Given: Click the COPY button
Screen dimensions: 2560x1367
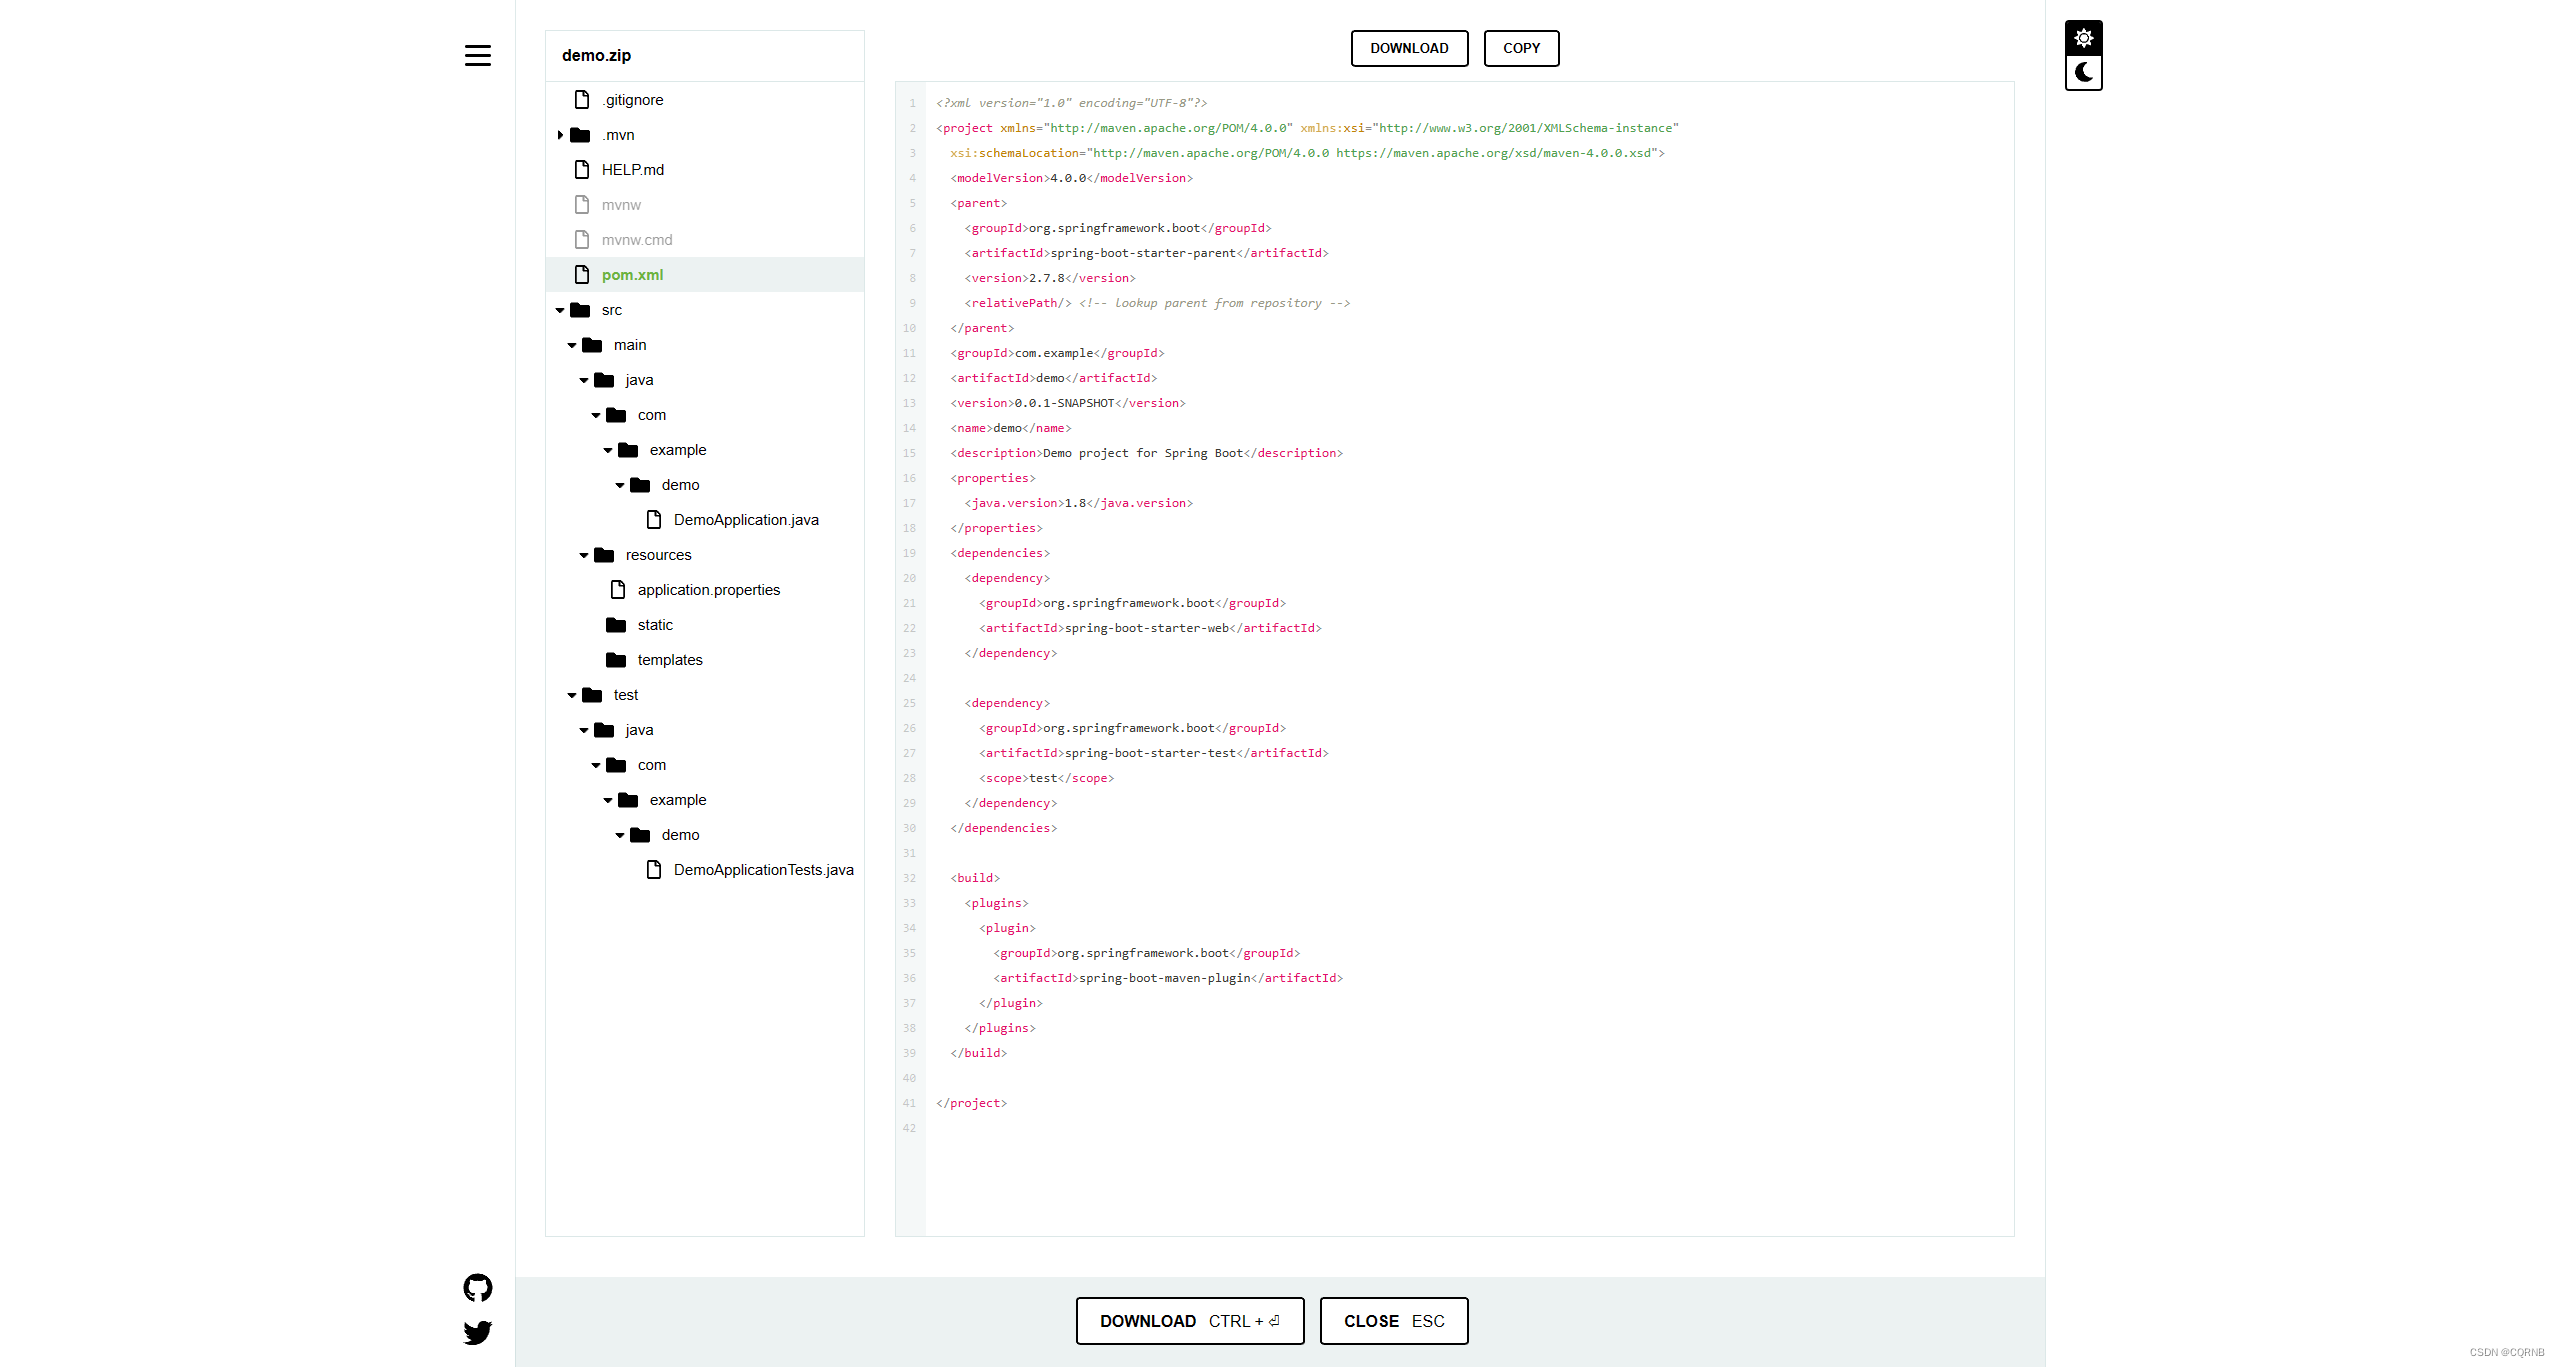Looking at the screenshot, I should 1521,48.
